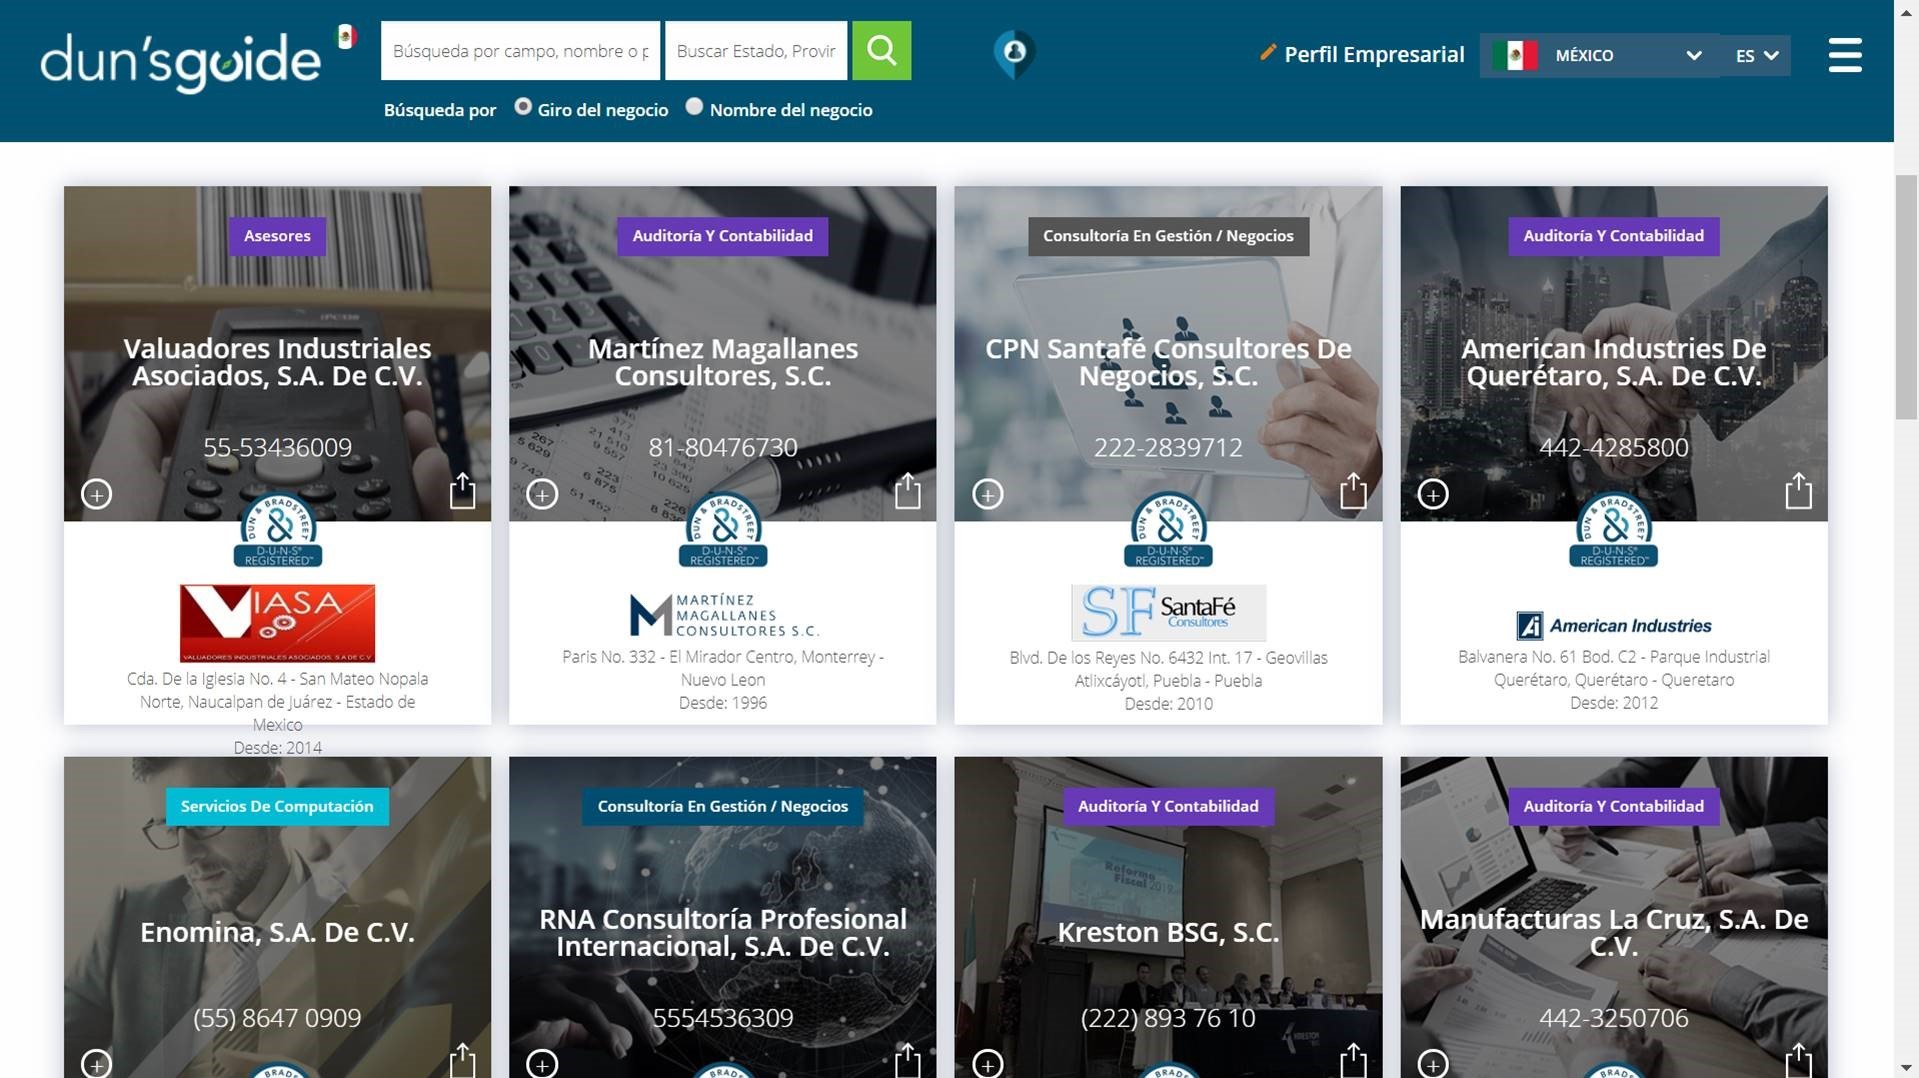Screen dimensions: 1919x1078
Task: Click the plus icon on Enomina card
Action: click(97, 1063)
